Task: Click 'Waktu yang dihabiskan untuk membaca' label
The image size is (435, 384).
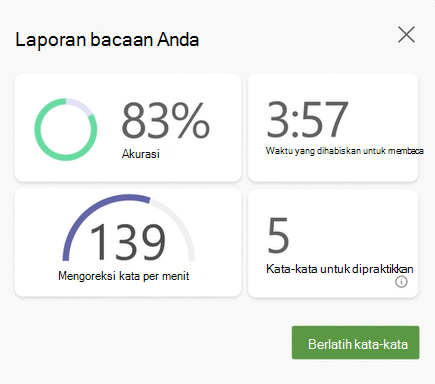Action: 345,151
